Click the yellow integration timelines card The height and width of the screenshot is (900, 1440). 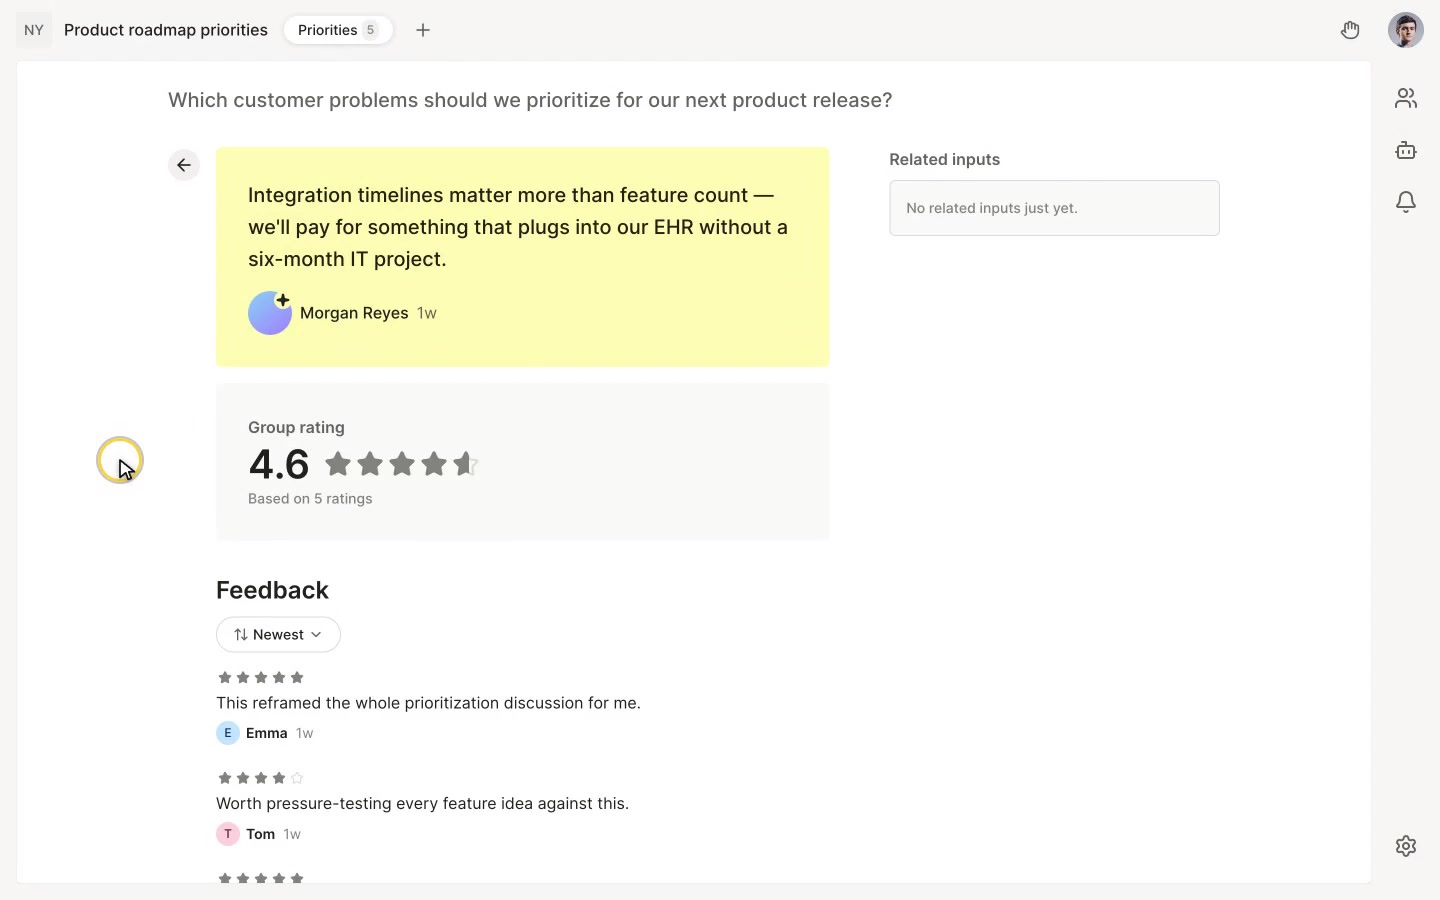pos(522,257)
